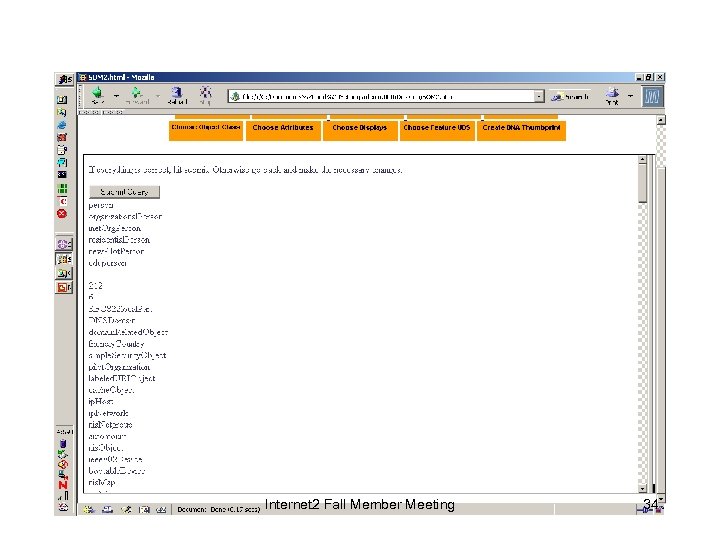Click the green Back arrow in Mozilla

97,96
